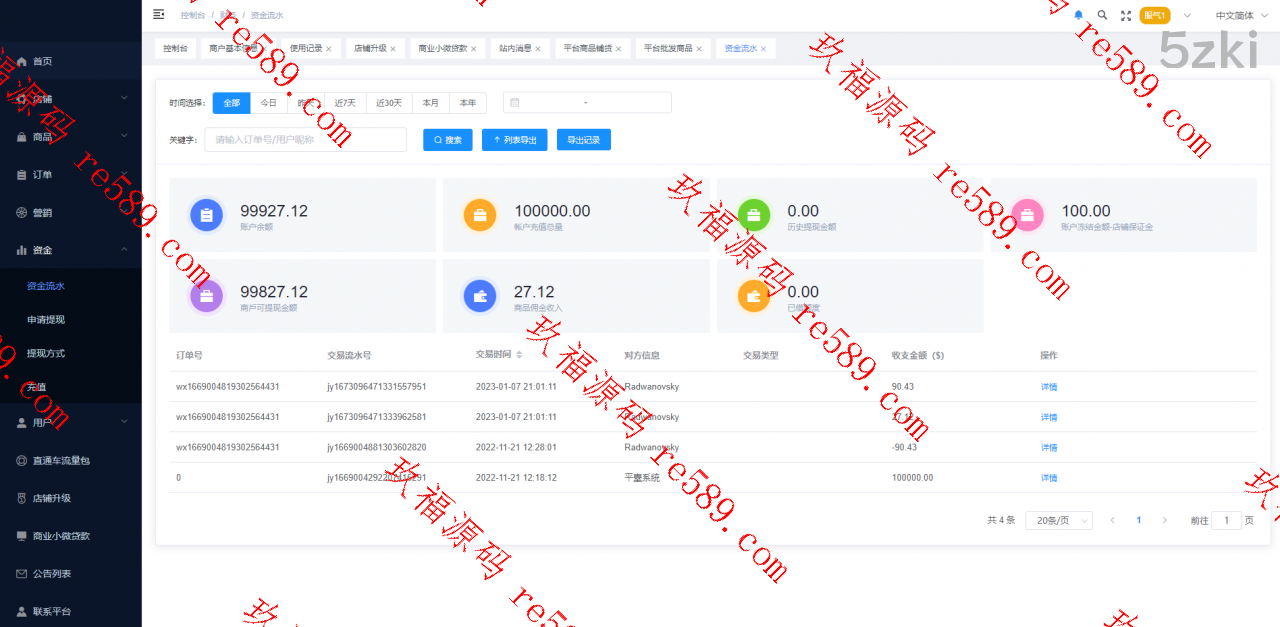Click the 商户可提现金额 purple icon
Screen dimensions: 1280x627
pos(206,296)
